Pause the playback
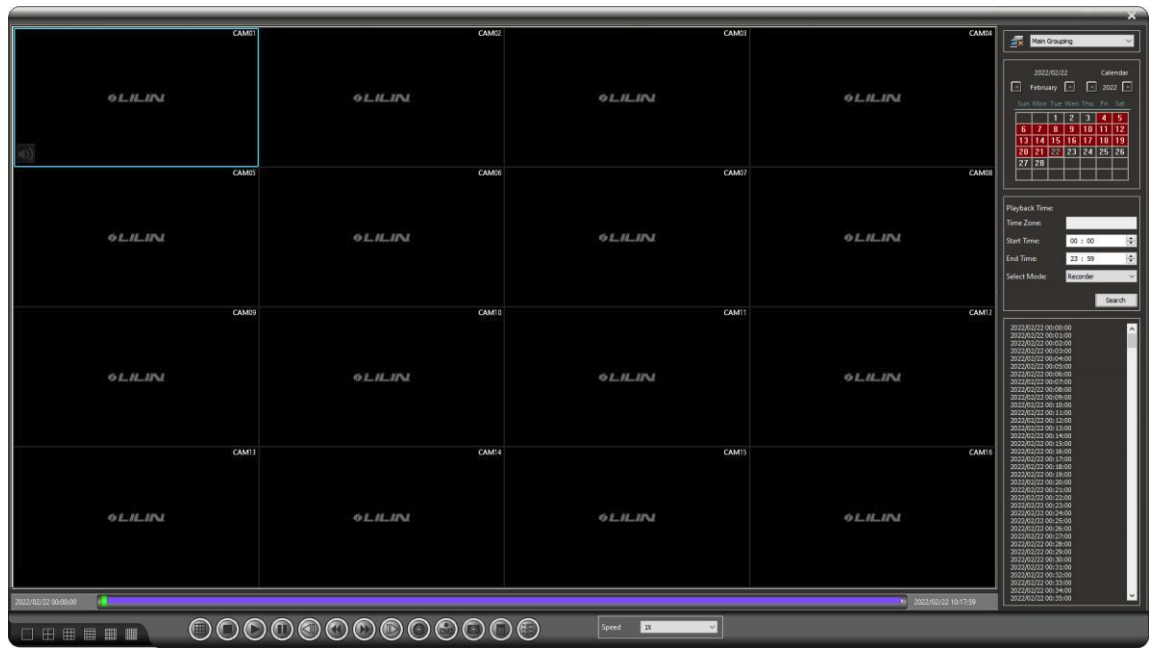This screenshot has width=1161, height=656. [x=282, y=629]
